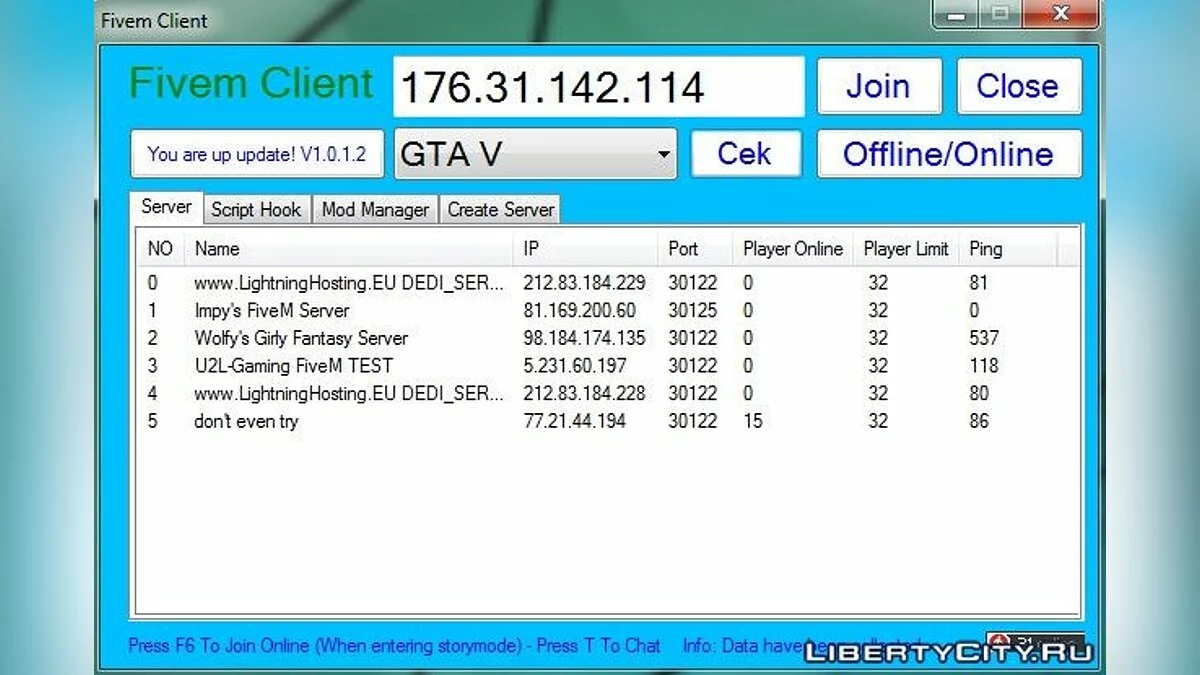Click IP 98.184.174.135 cell
Image resolution: width=1200 pixels, height=675 pixels.
[x=584, y=338]
